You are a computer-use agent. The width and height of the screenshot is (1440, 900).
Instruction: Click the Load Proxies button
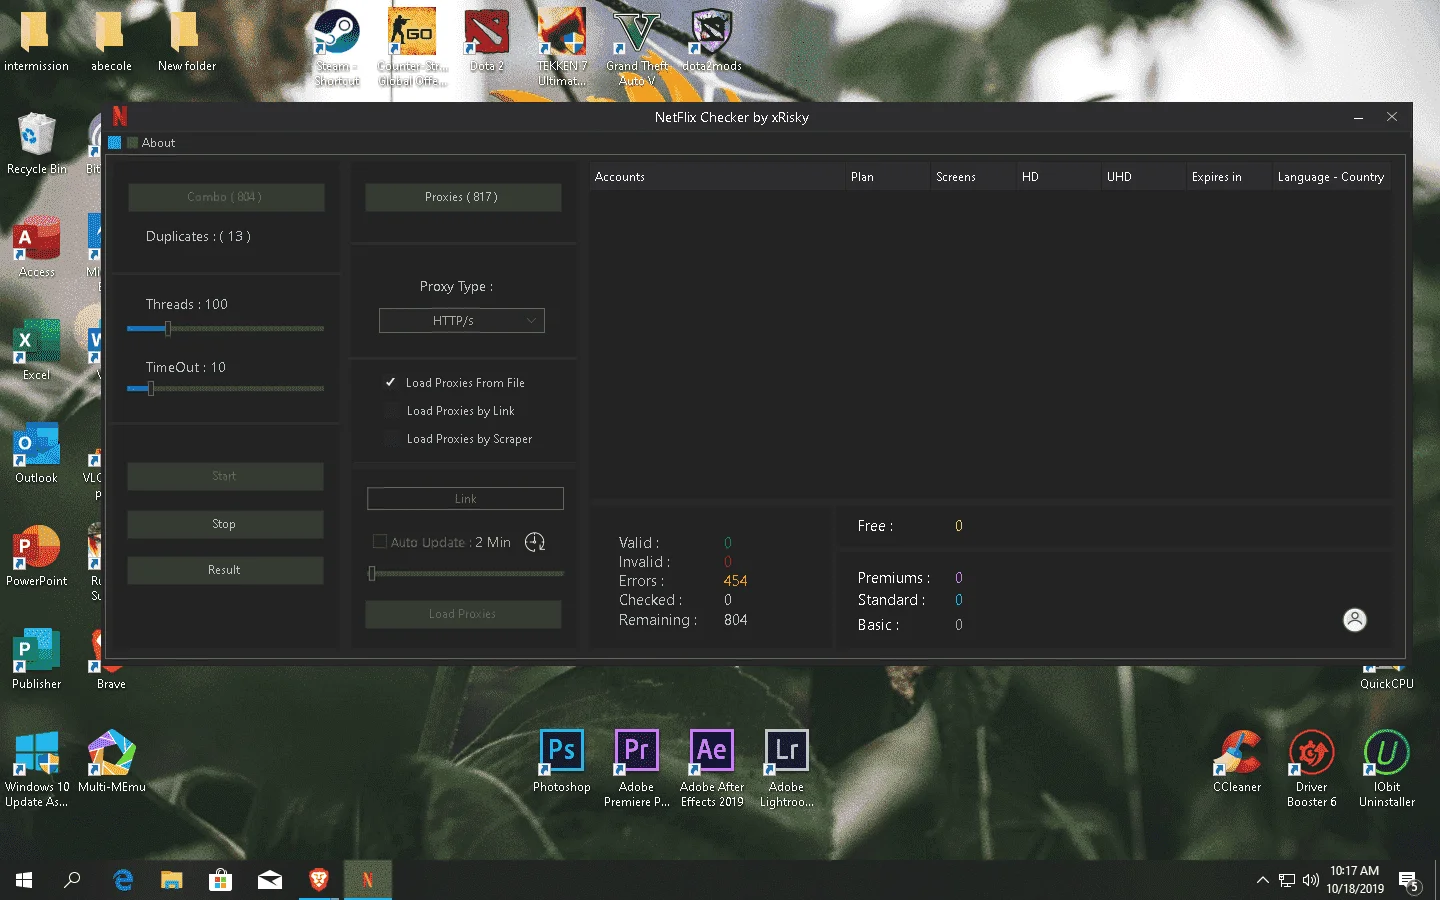tap(463, 614)
